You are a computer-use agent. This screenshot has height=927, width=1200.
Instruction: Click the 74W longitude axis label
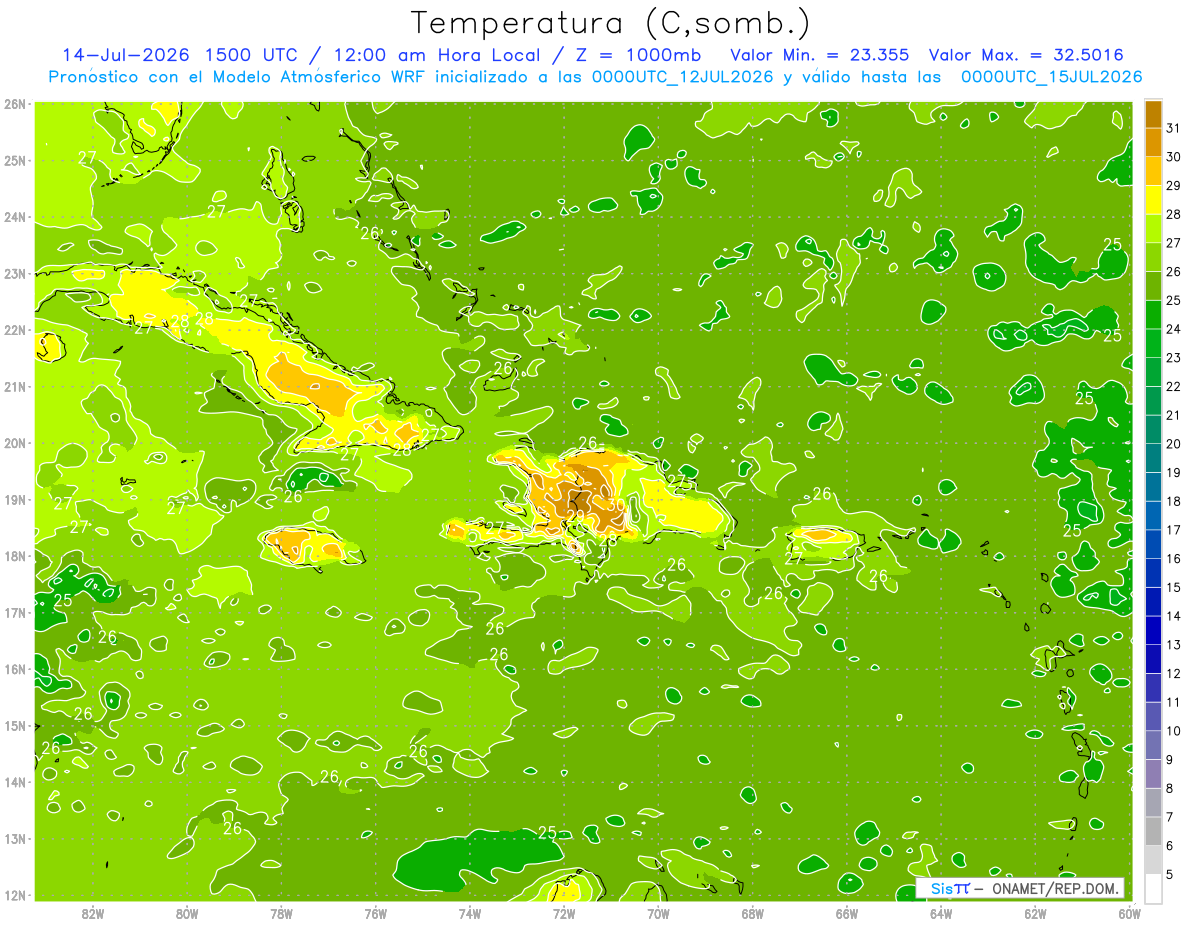(469, 913)
